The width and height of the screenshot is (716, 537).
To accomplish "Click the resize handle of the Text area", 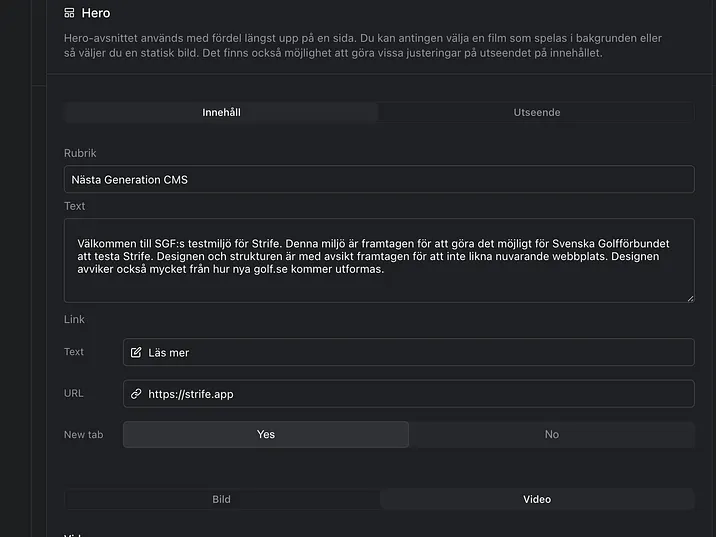I will pos(689,297).
